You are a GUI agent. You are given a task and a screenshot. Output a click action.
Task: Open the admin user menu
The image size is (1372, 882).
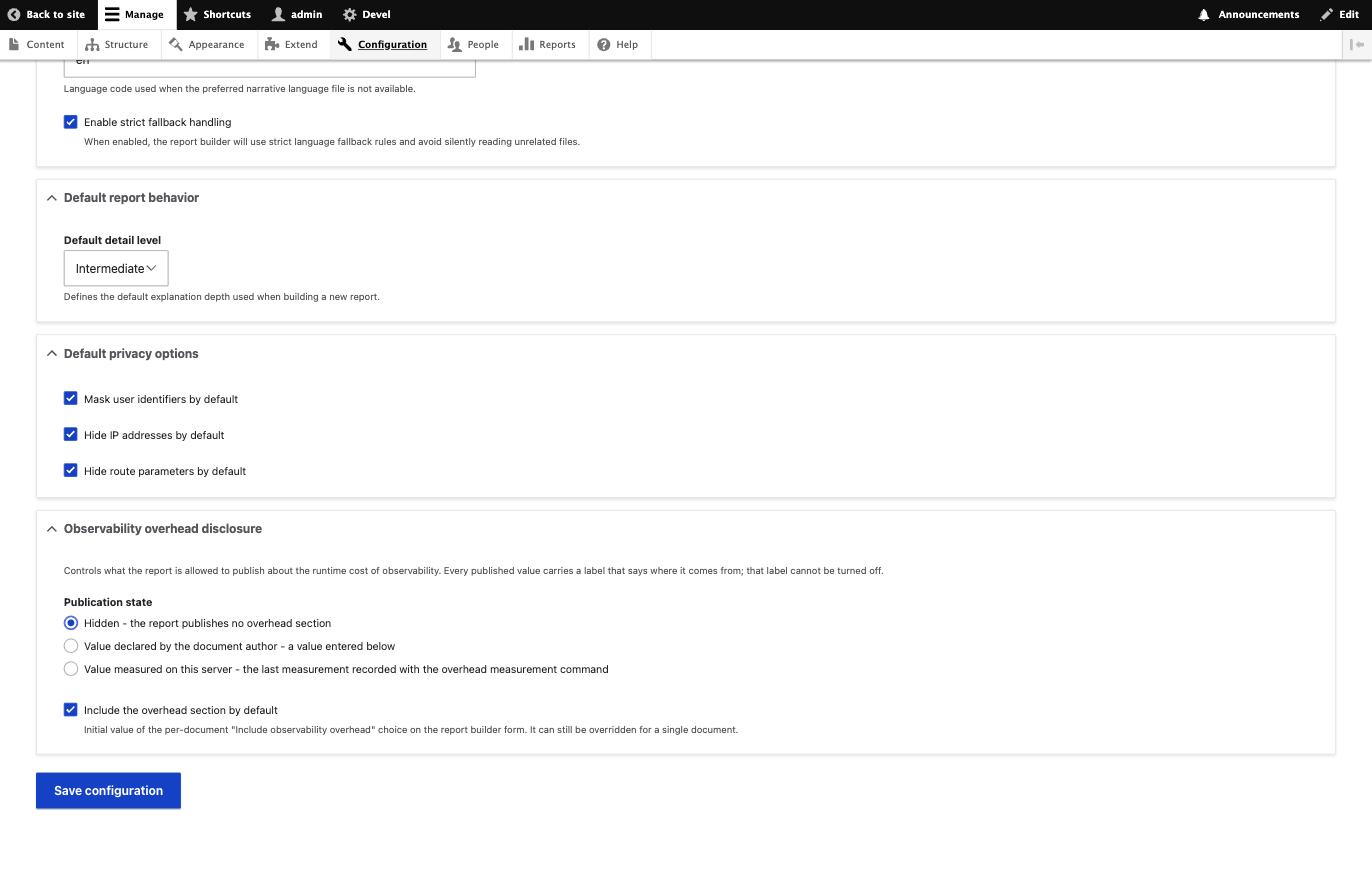coord(297,15)
